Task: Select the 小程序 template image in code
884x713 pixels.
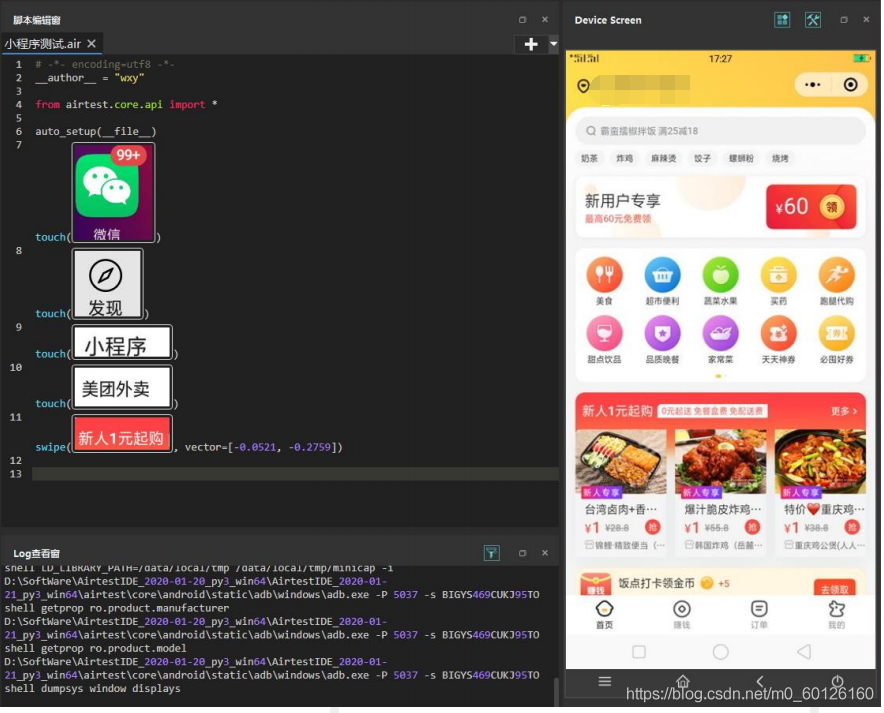Action: (122, 342)
